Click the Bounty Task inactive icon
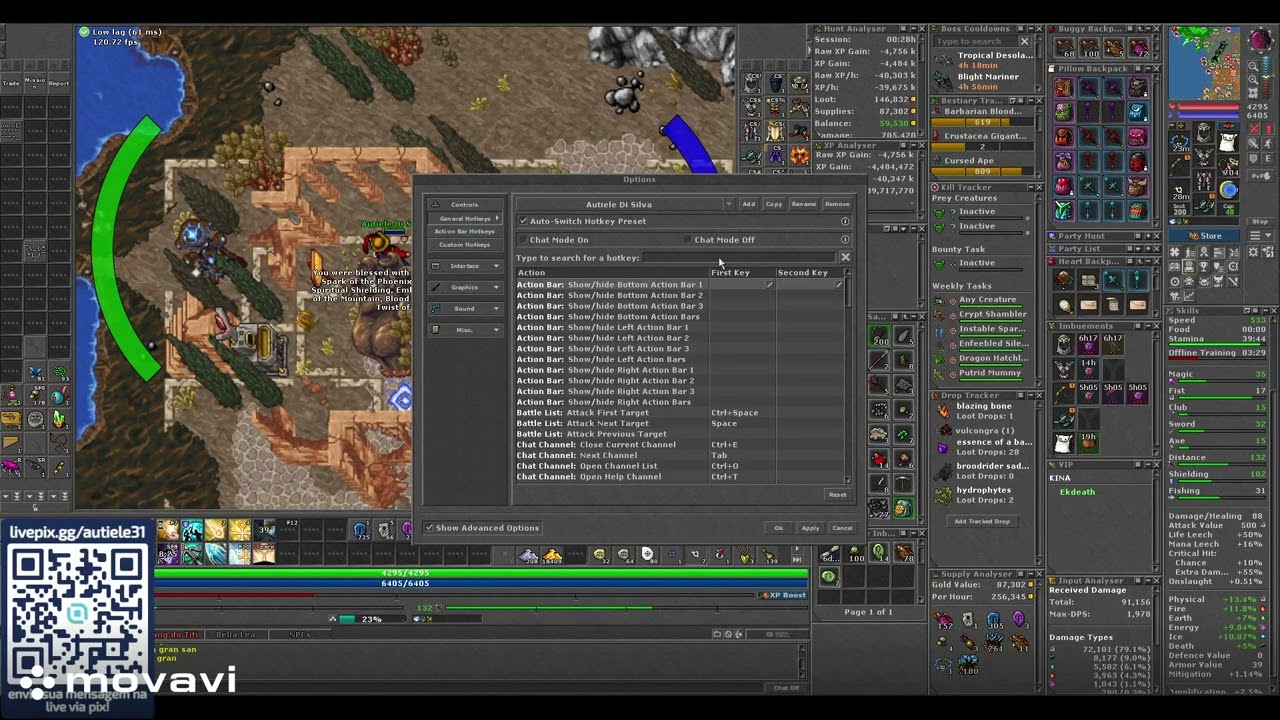This screenshot has height=720, width=1280. click(x=939, y=263)
